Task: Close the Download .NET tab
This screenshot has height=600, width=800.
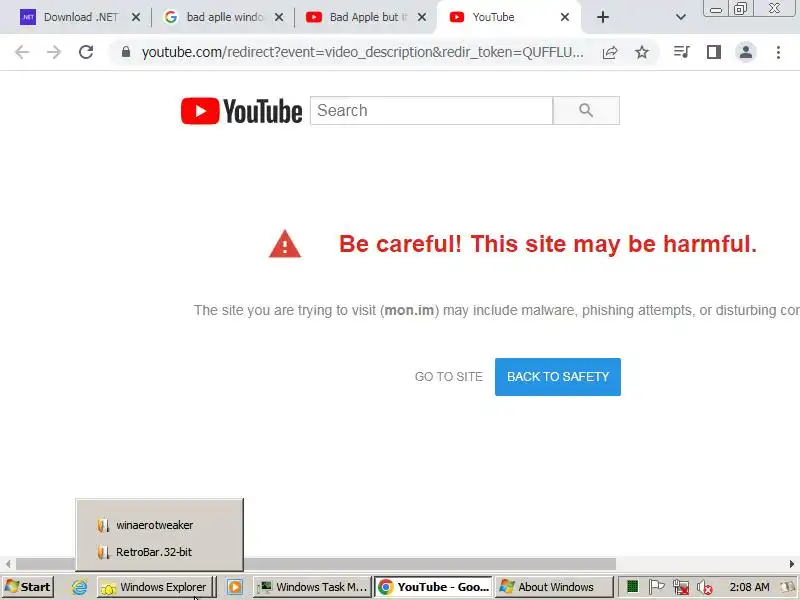Action: pos(136,17)
